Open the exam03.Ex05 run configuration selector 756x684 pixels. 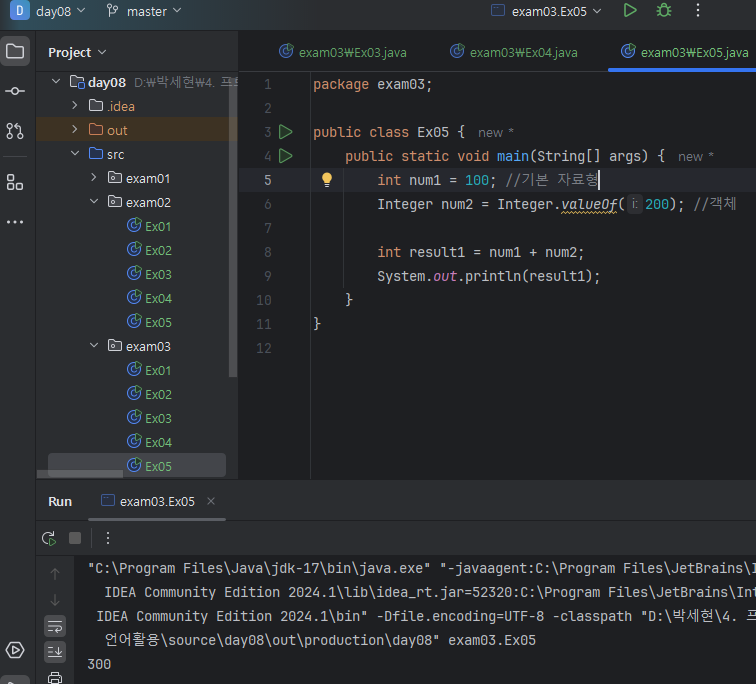click(547, 11)
